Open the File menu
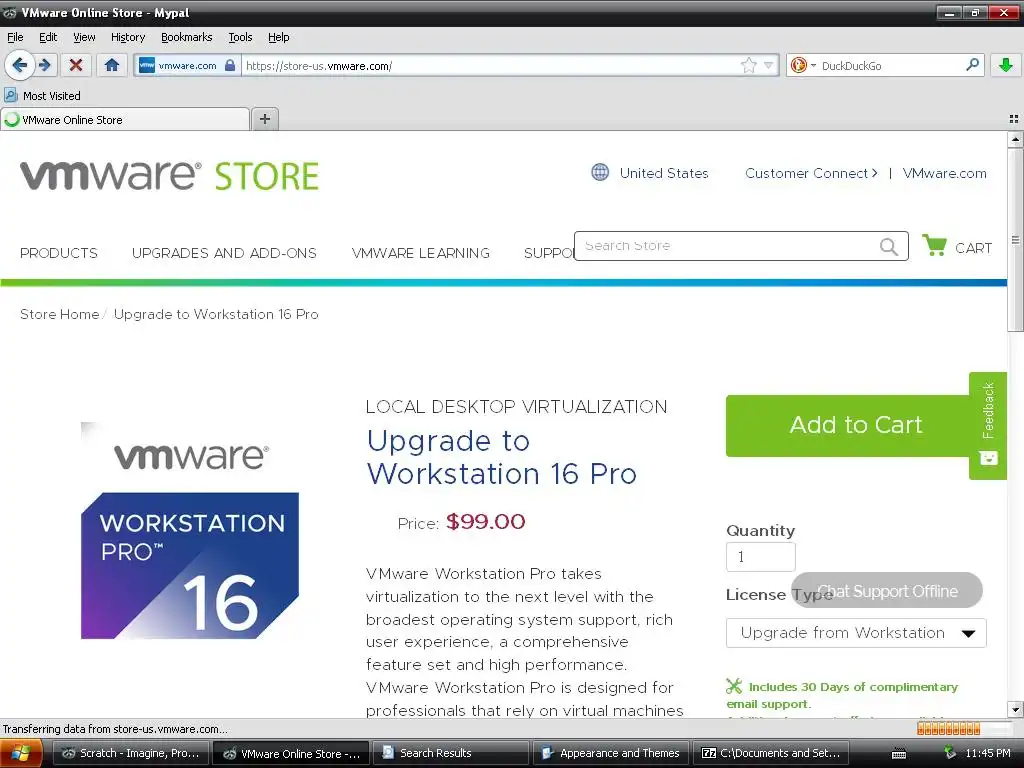The height and width of the screenshot is (768, 1024). click(x=15, y=37)
